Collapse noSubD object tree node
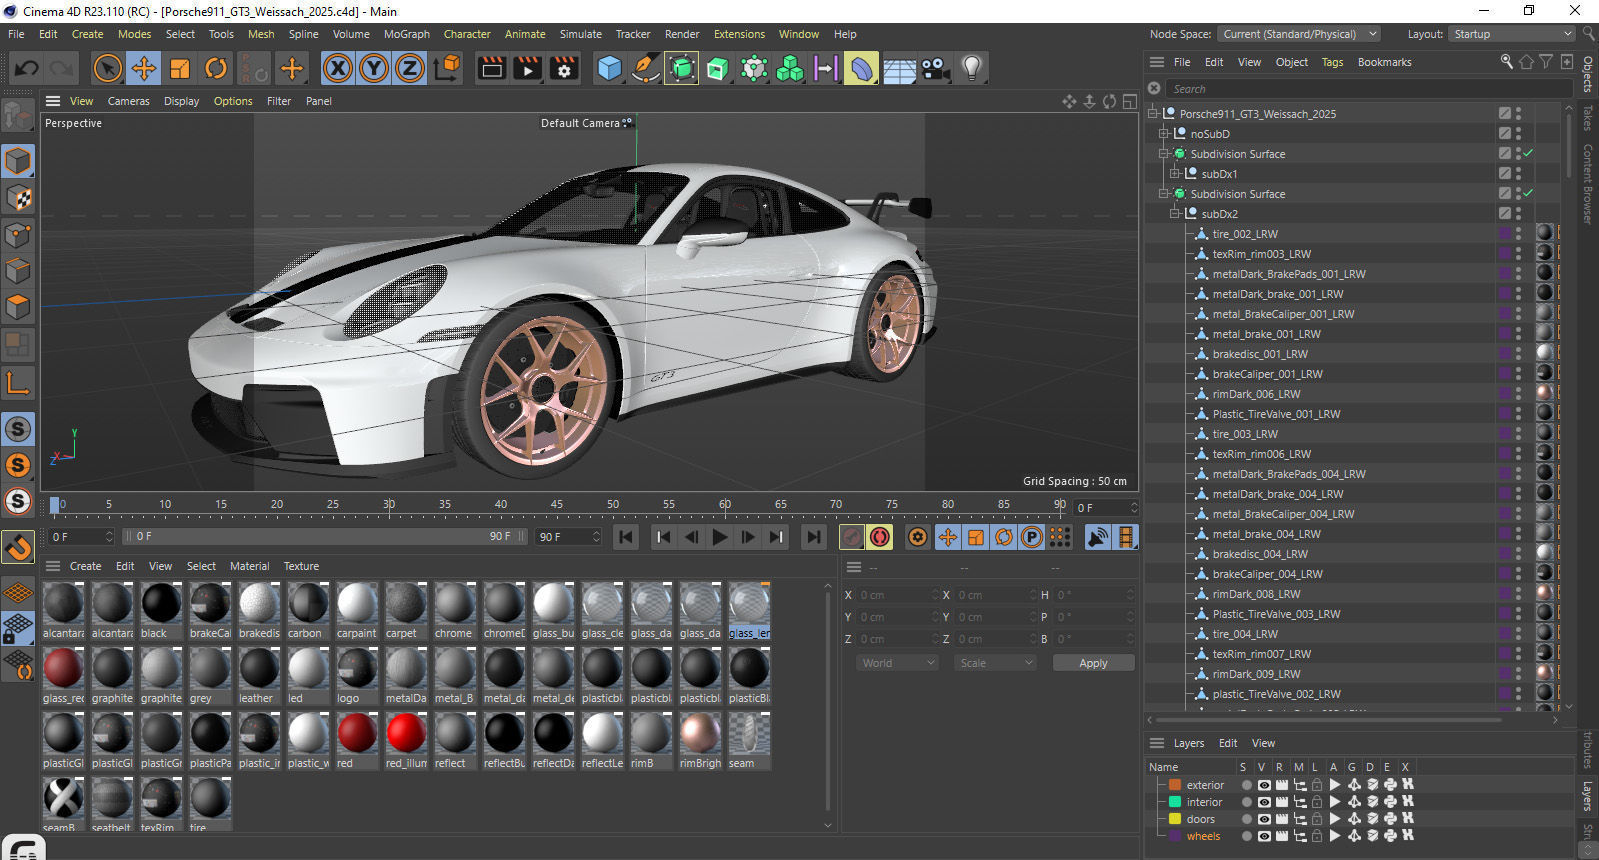 (1164, 134)
